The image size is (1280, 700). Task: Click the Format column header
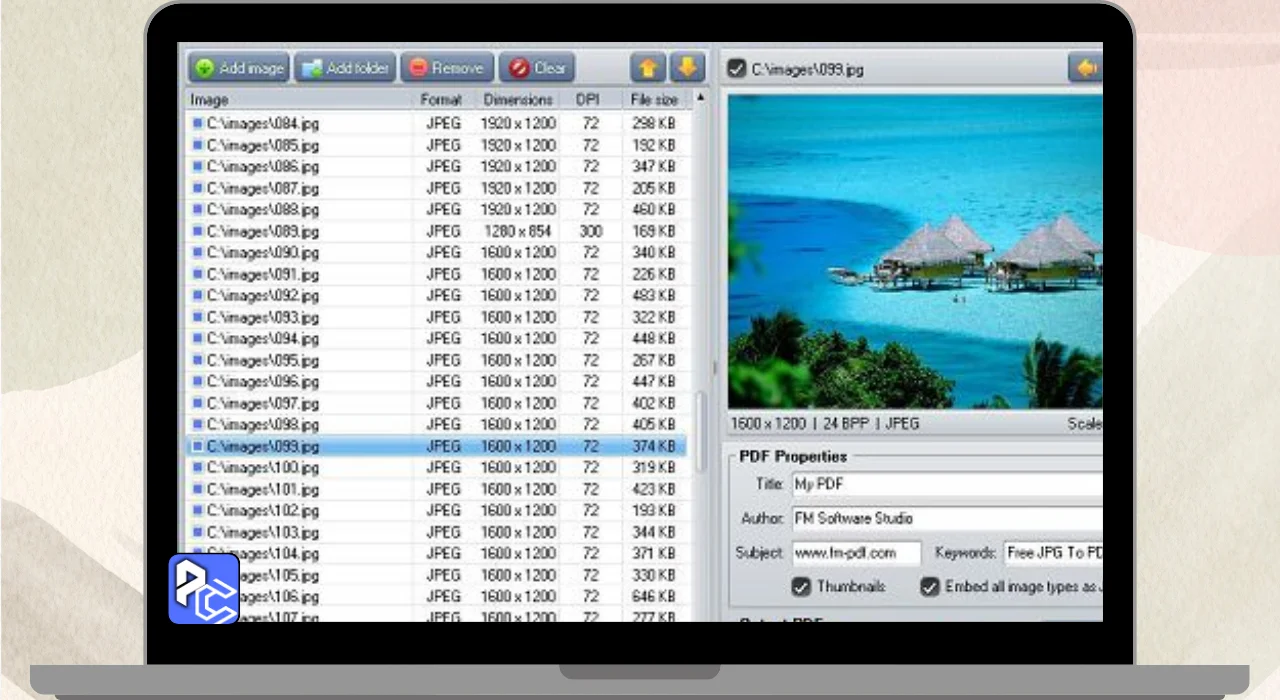coord(441,100)
